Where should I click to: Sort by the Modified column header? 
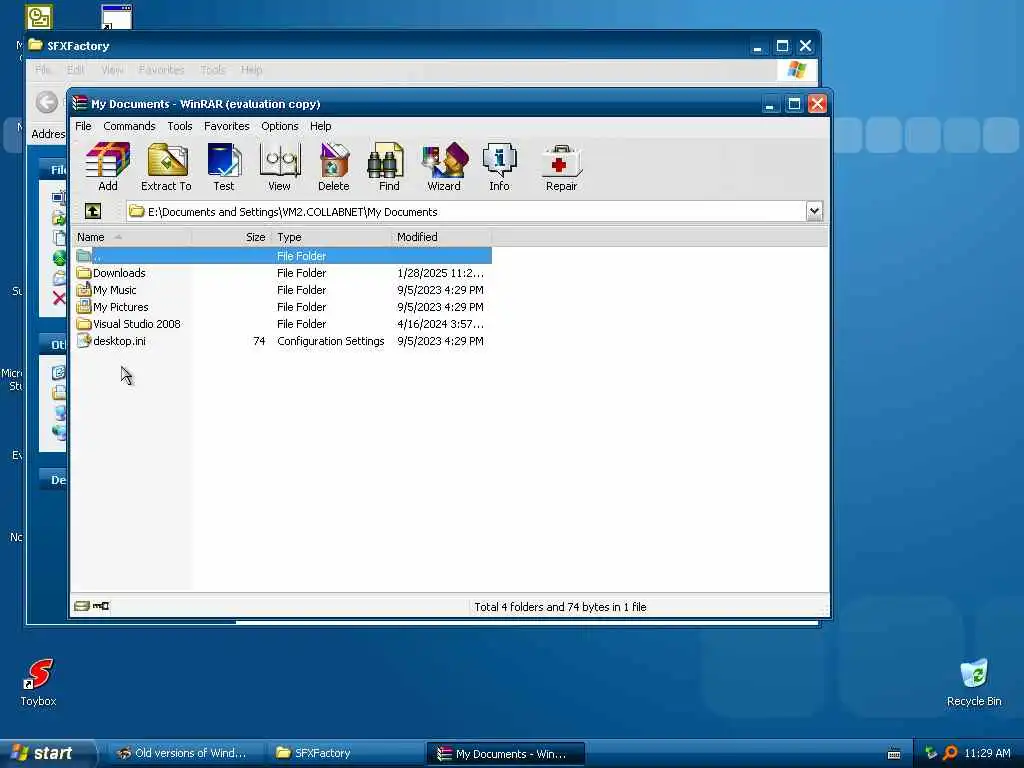coord(441,237)
